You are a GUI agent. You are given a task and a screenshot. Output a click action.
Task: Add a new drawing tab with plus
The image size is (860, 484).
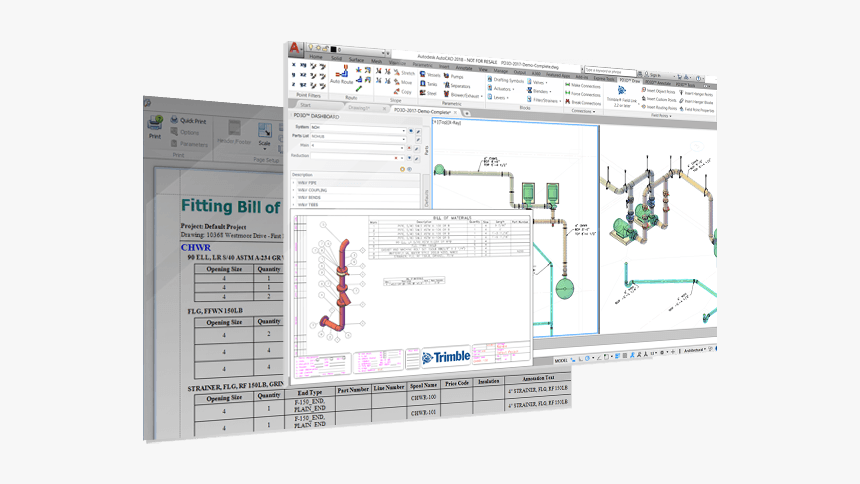tap(467, 114)
